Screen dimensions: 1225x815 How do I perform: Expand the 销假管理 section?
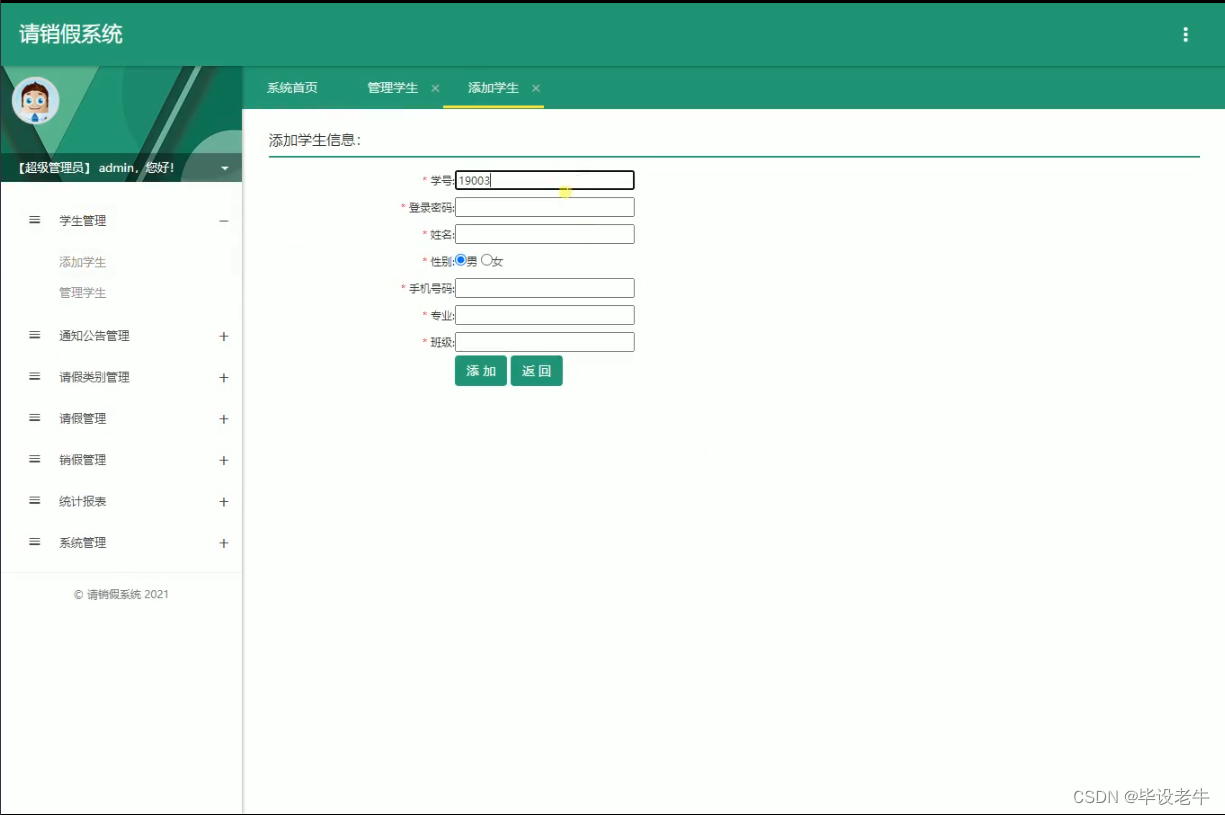click(x=224, y=461)
